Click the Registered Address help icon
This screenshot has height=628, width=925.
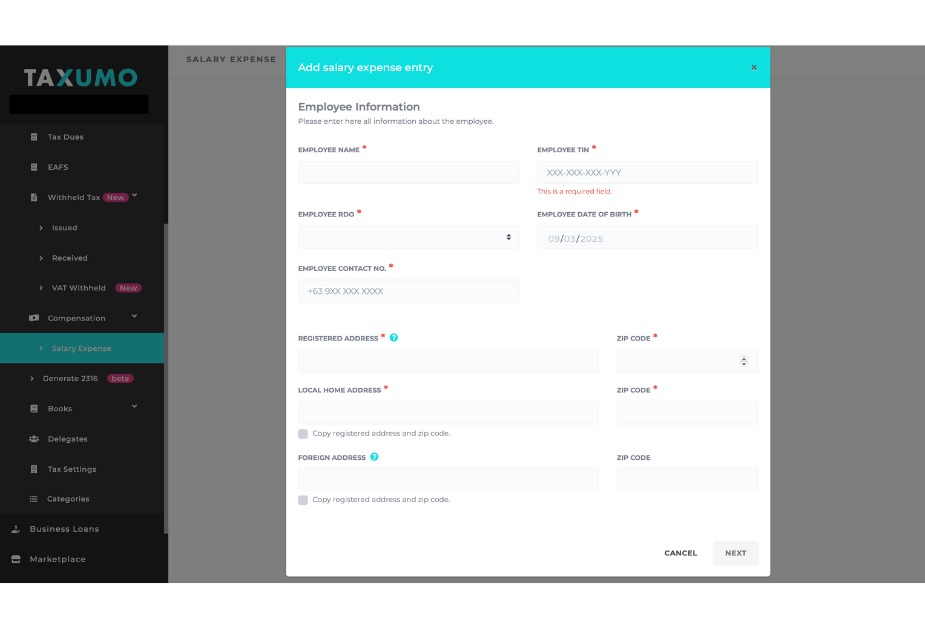[394, 338]
